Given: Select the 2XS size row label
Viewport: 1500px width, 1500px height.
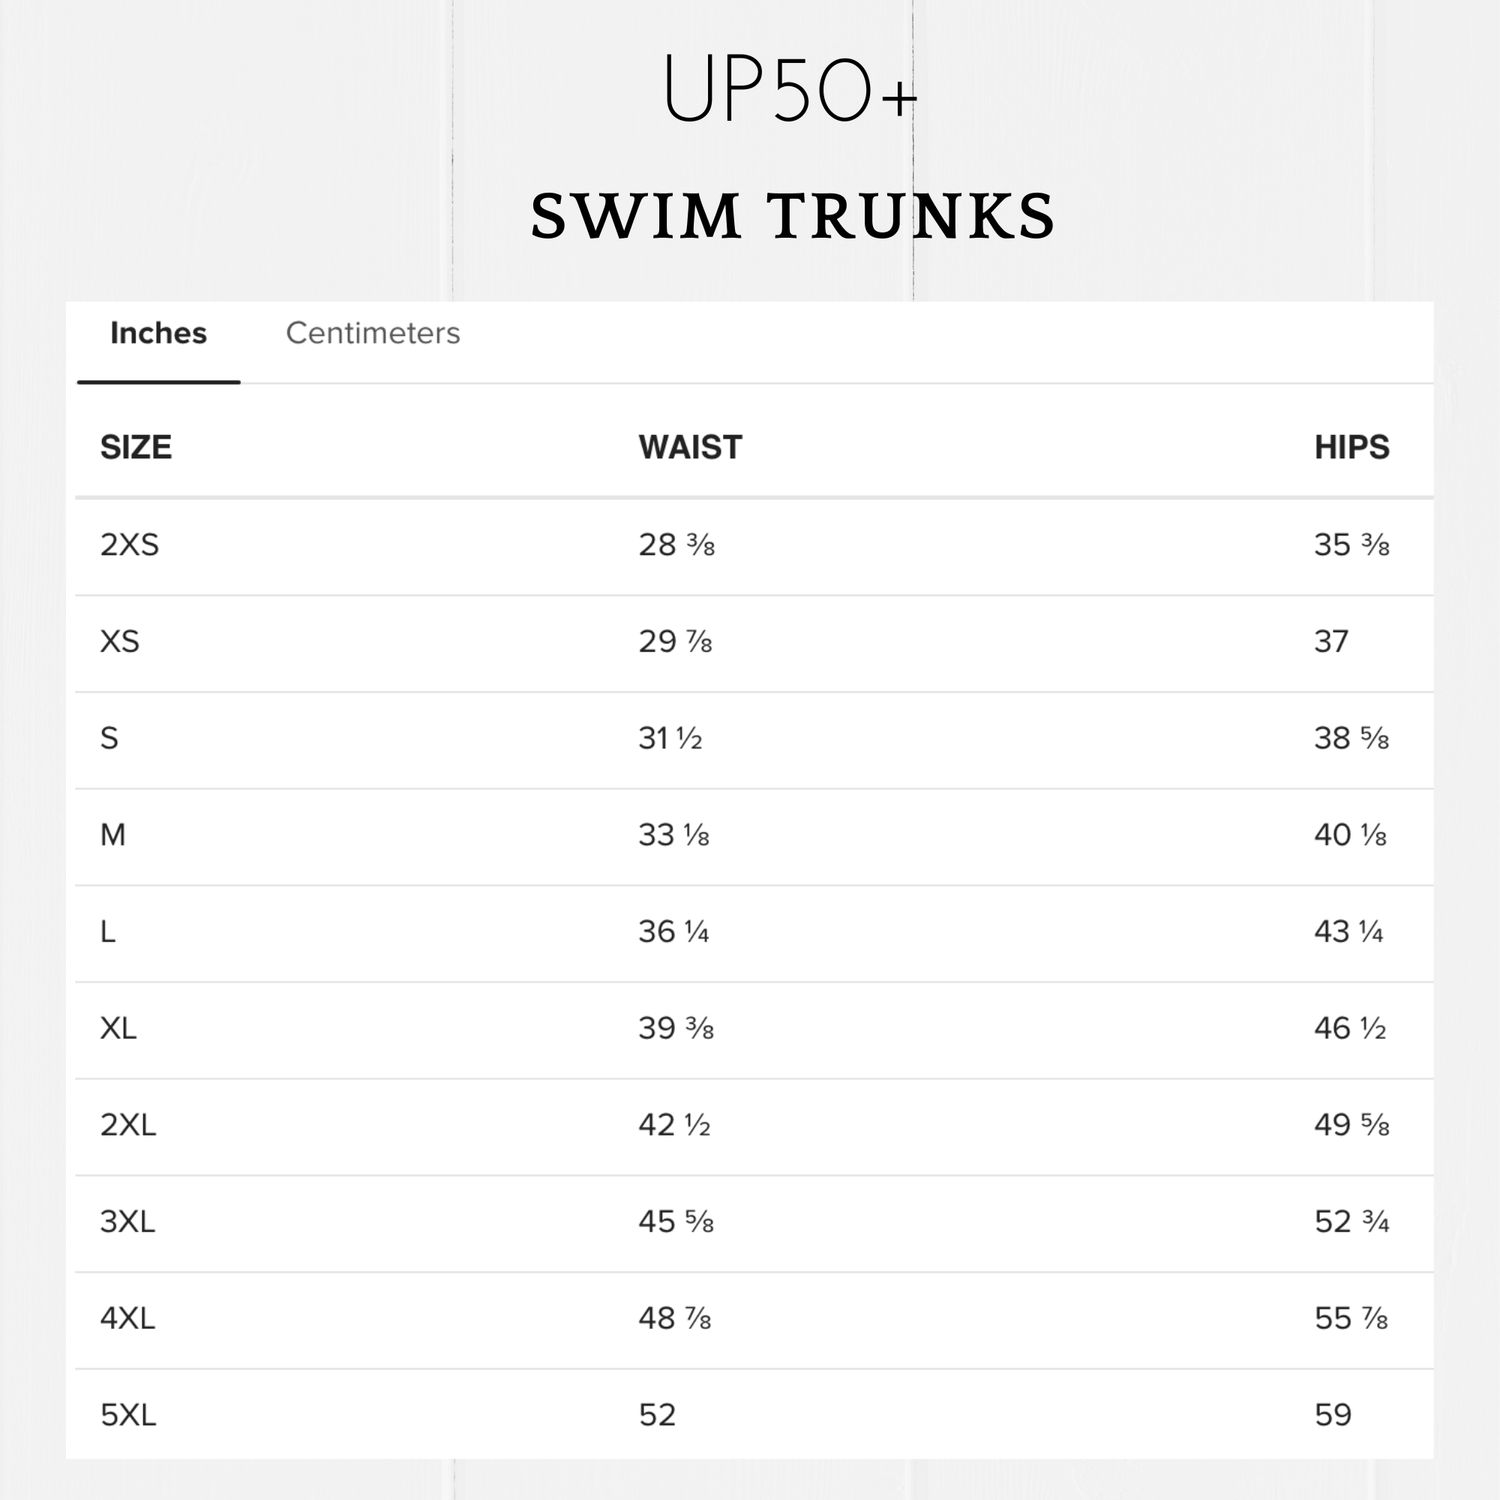Looking at the screenshot, I should [129, 545].
